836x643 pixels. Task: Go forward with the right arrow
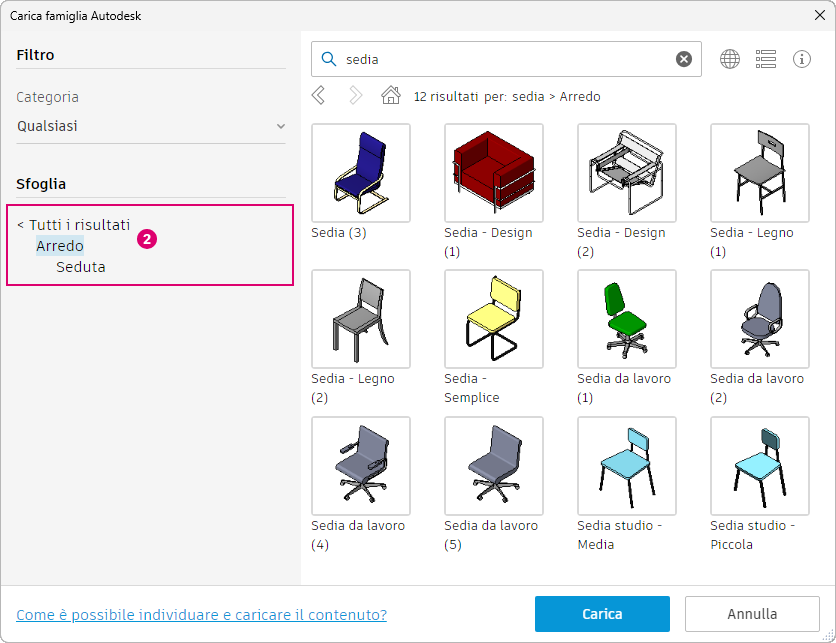(355, 96)
